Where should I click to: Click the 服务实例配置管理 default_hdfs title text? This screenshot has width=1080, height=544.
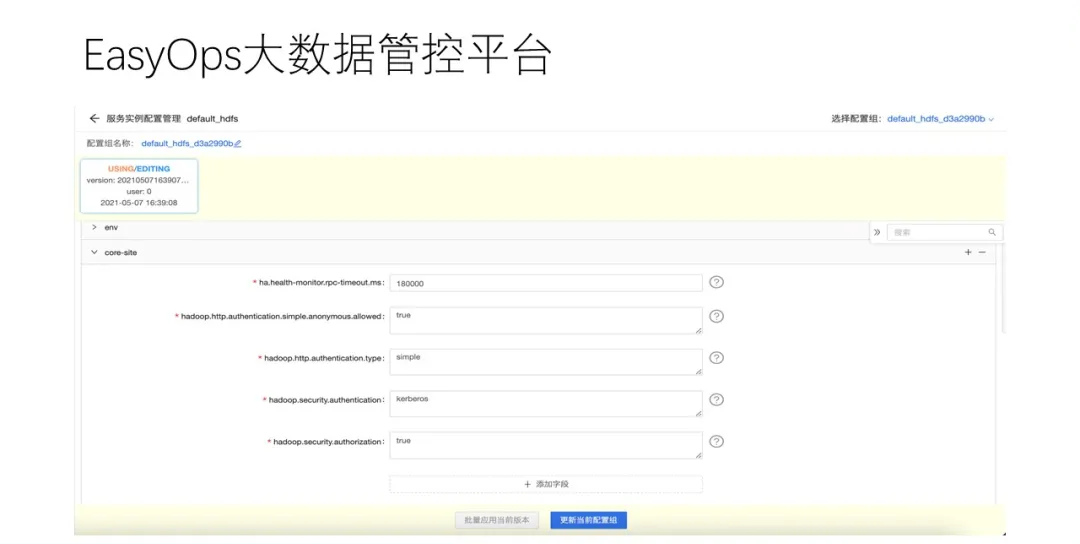[172, 118]
